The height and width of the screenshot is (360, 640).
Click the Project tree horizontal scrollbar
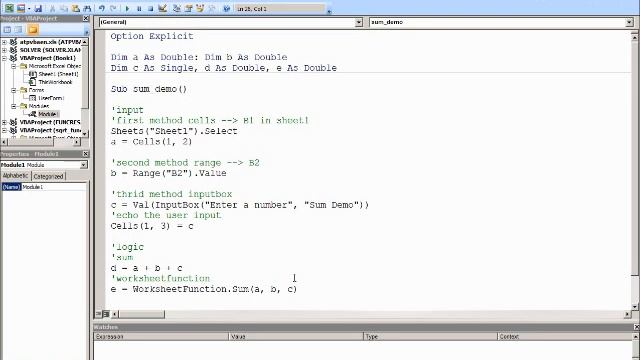point(41,142)
